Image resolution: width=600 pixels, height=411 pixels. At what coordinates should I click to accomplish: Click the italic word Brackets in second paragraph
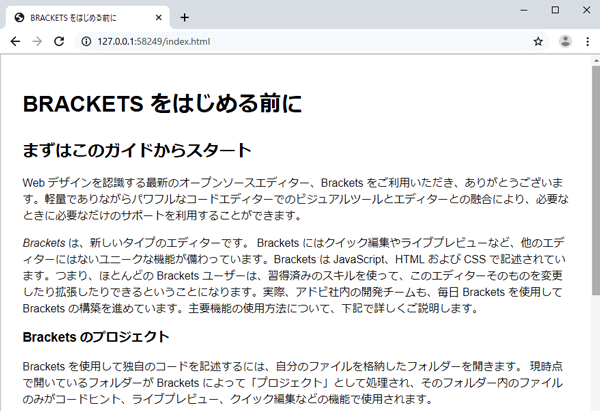pyautogui.click(x=44, y=243)
